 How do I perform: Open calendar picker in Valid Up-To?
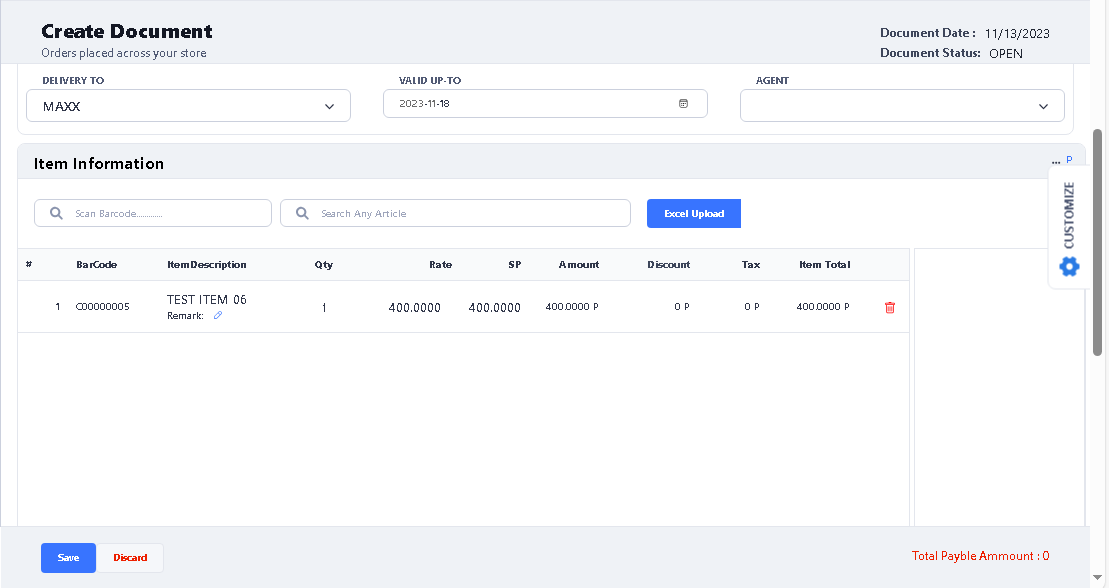tap(683, 103)
